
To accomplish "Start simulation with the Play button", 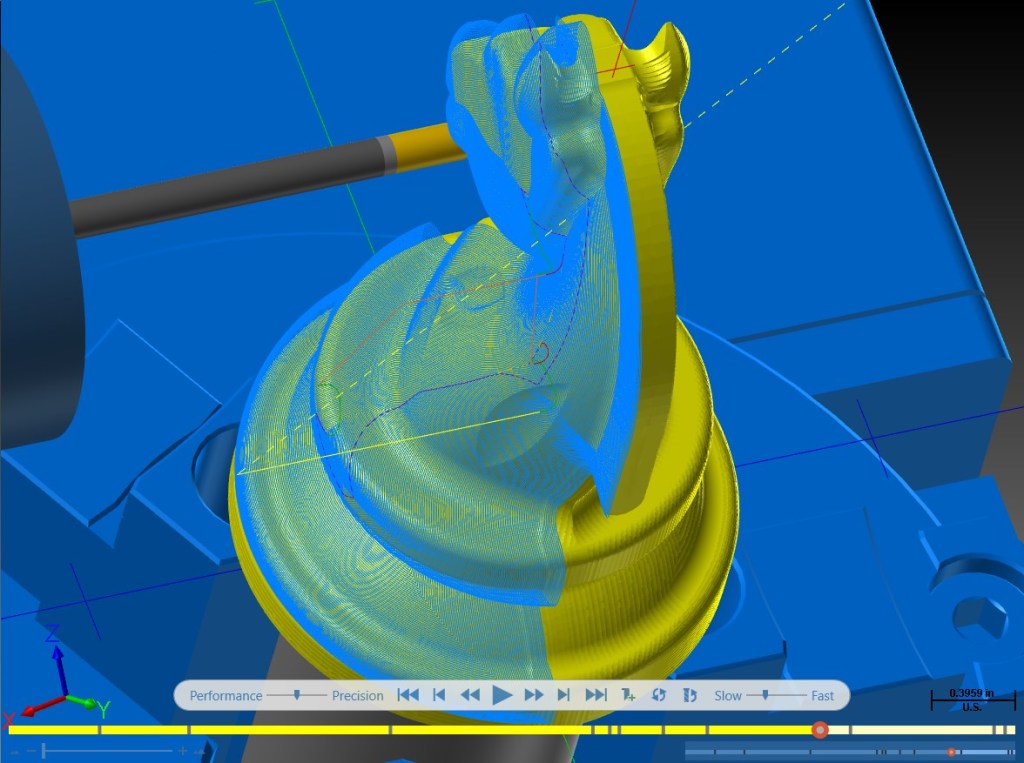I will 502,695.
